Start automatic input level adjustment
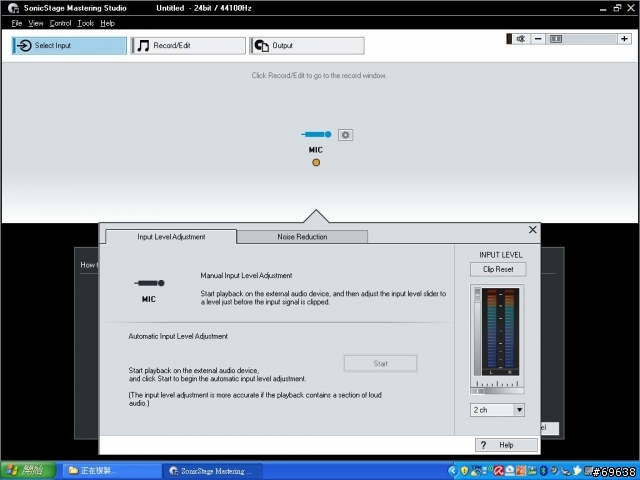 380,363
